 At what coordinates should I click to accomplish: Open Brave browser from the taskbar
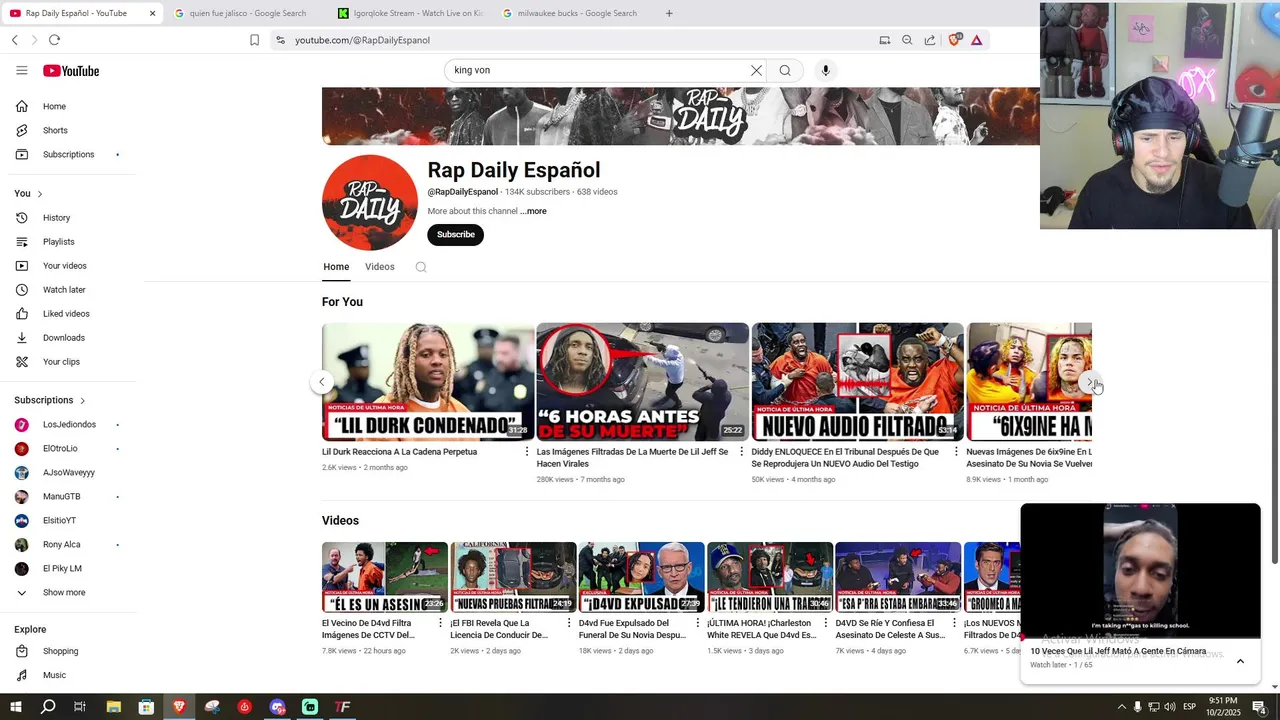click(x=179, y=707)
